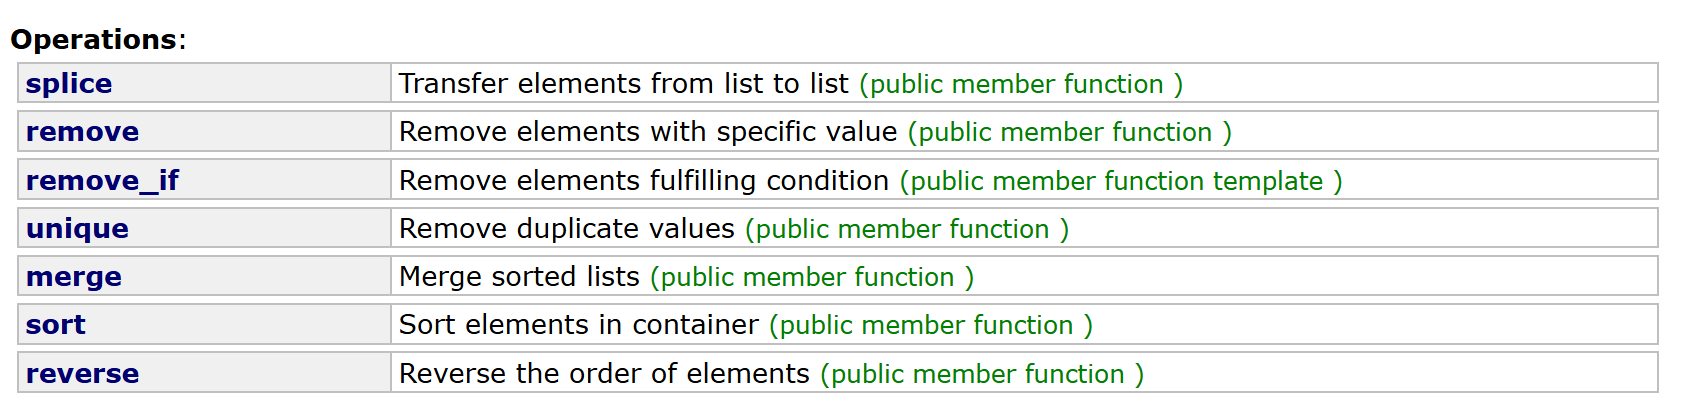This screenshot has height=420, width=1704.
Task: Click 'Remove elements with specific value' text
Action: click(648, 131)
